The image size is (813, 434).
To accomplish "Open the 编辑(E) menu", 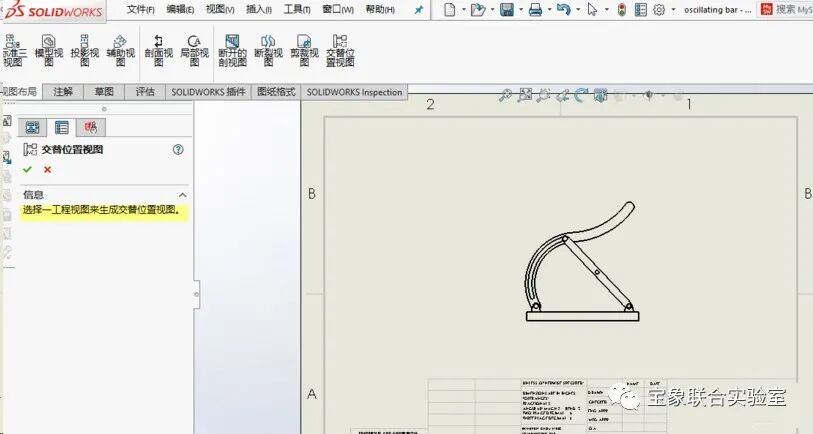I will 180,9.
